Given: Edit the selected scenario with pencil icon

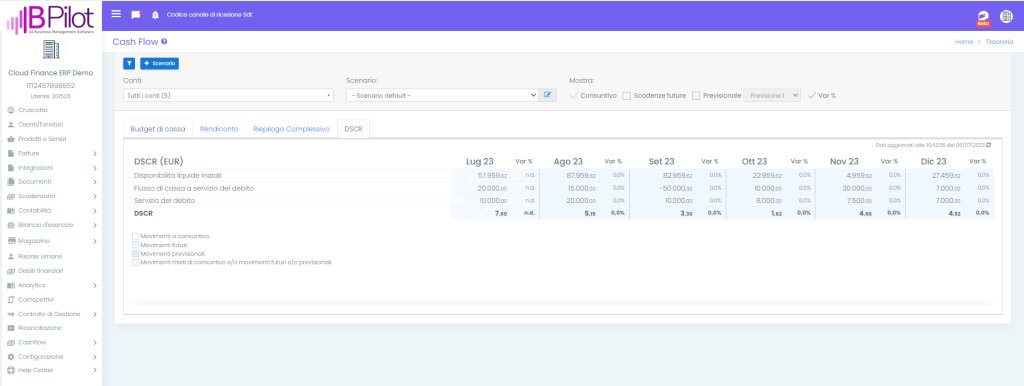Looking at the screenshot, I should coord(547,95).
